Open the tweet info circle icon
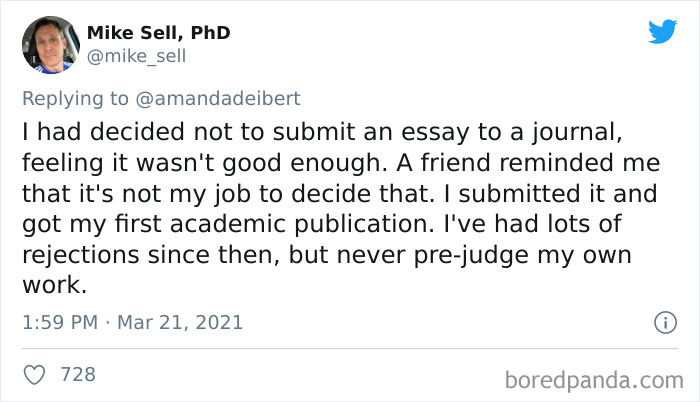The image size is (700, 402). tap(661, 323)
